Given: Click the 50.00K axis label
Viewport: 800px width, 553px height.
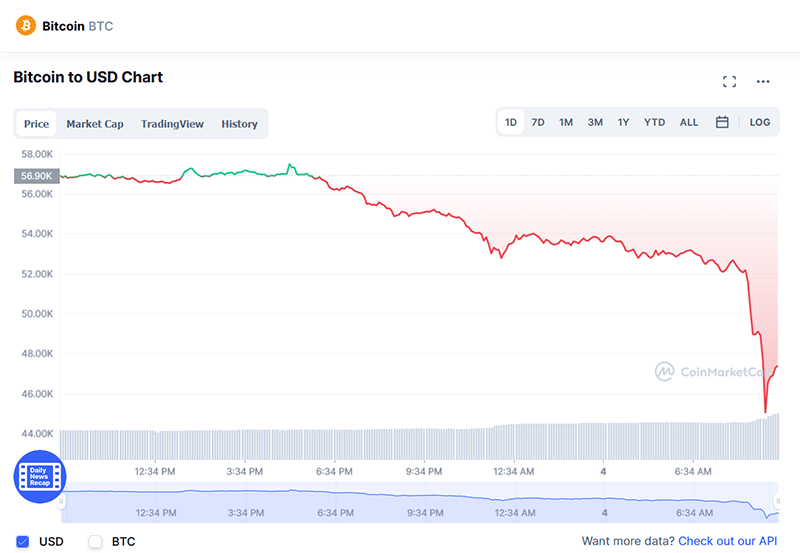Looking at the screenshot, I should [x=37, y=314].
